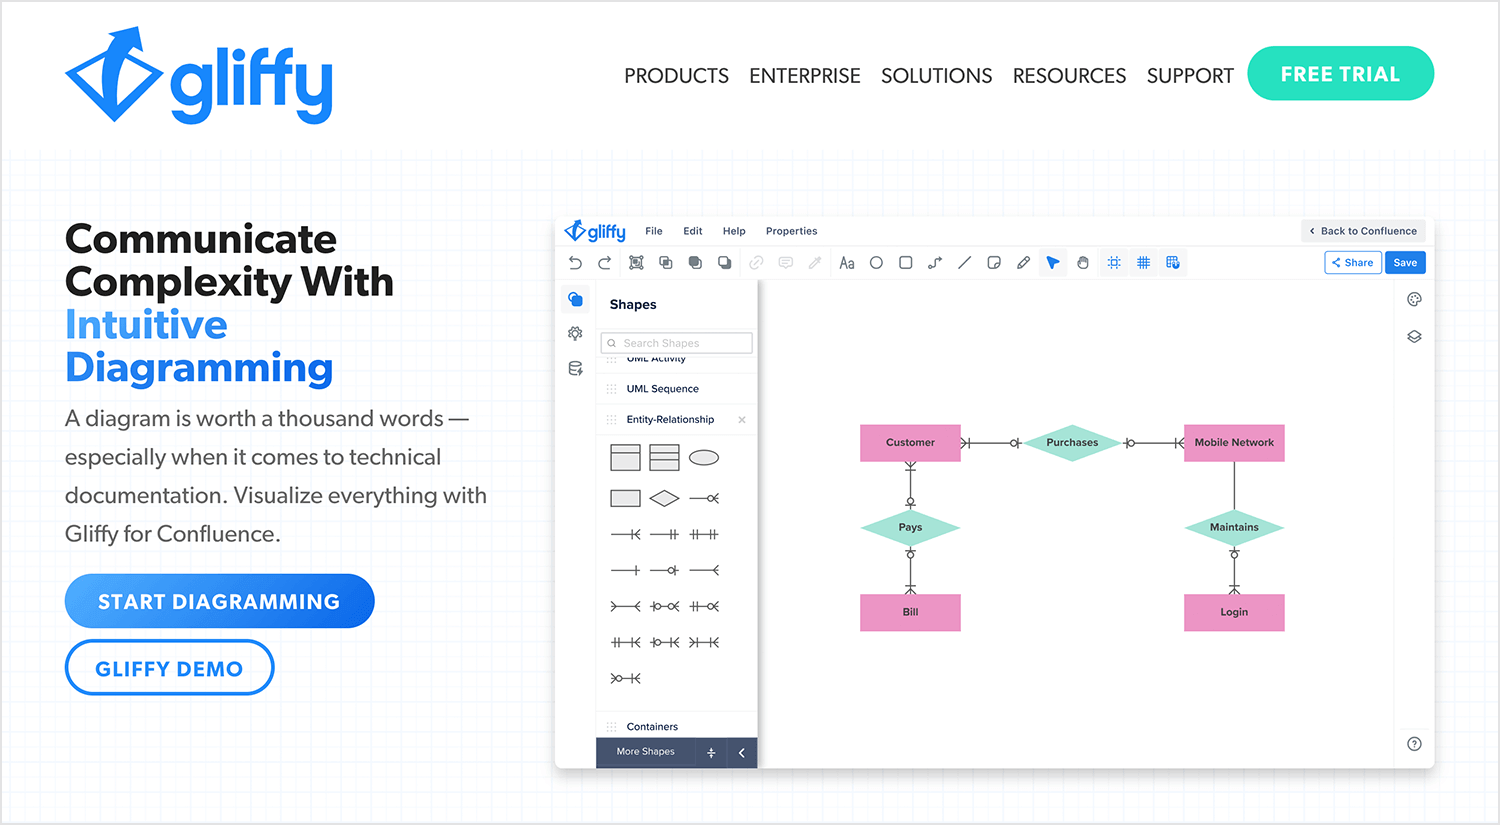Screen dimensions: 1500x825
Task: Click the FREE TRIAL button
Action: 1341,73
